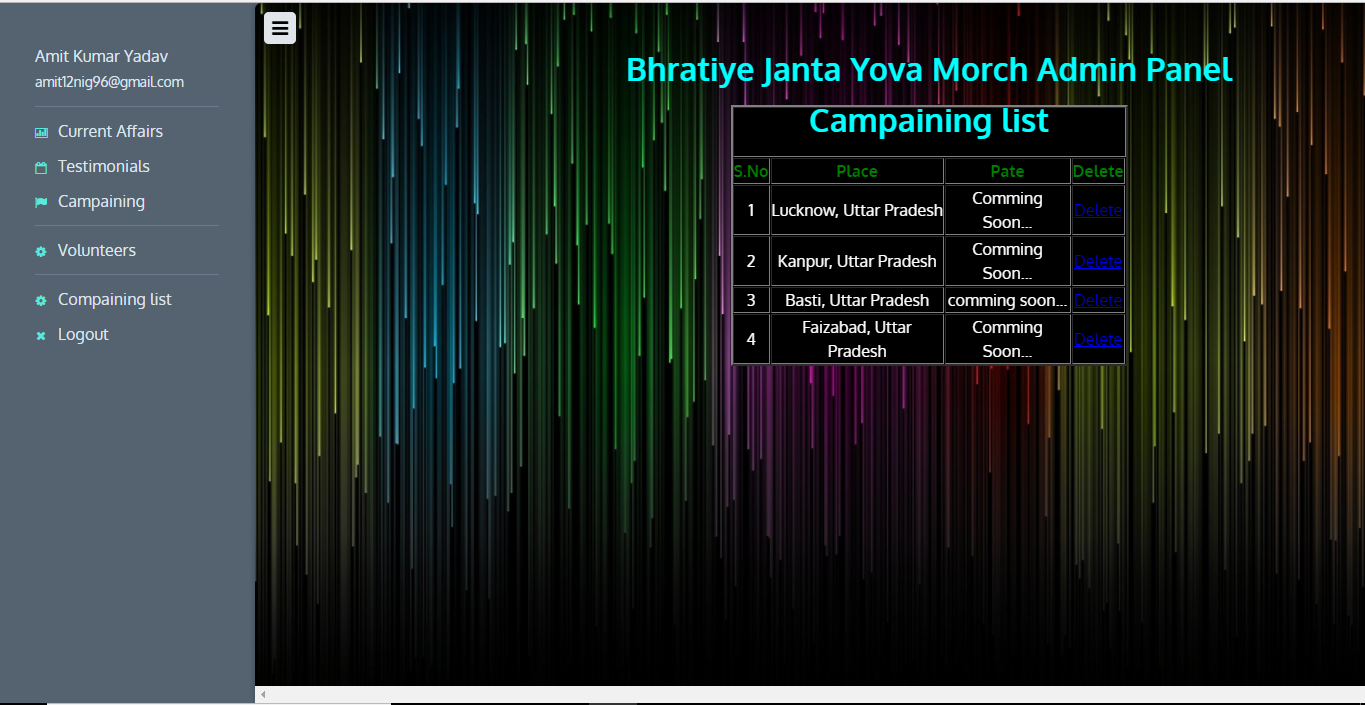Image resolution: width=1365 pixels, height=705 pixels.
Task: Click serial number 2 cell
Action: [751, 261]
